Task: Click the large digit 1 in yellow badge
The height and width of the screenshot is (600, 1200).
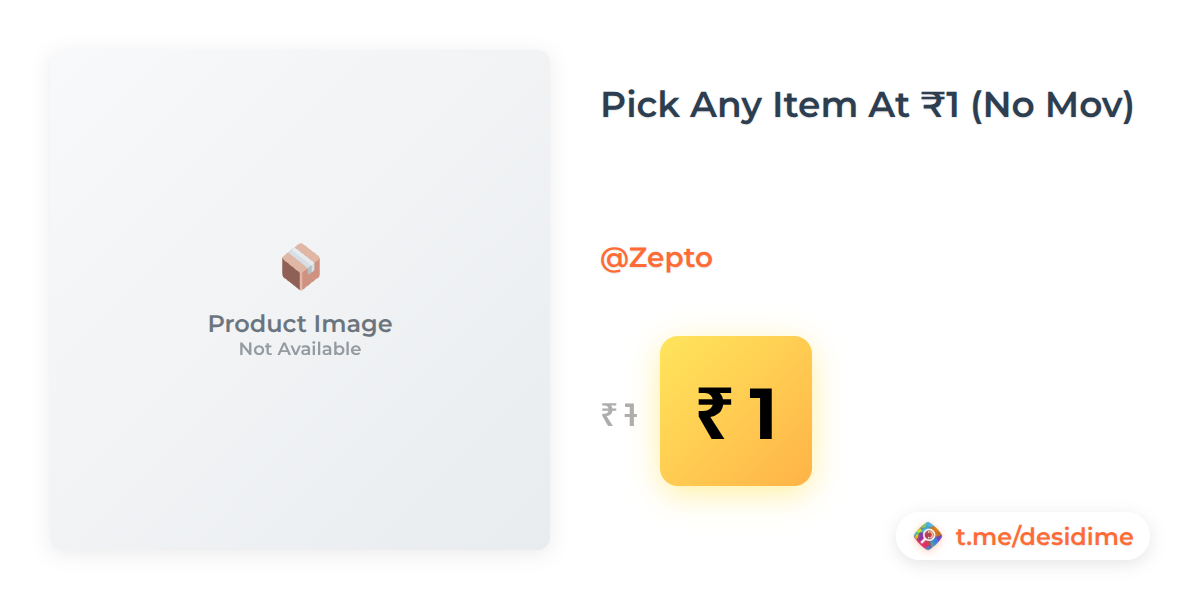Action: click(762, 414)
